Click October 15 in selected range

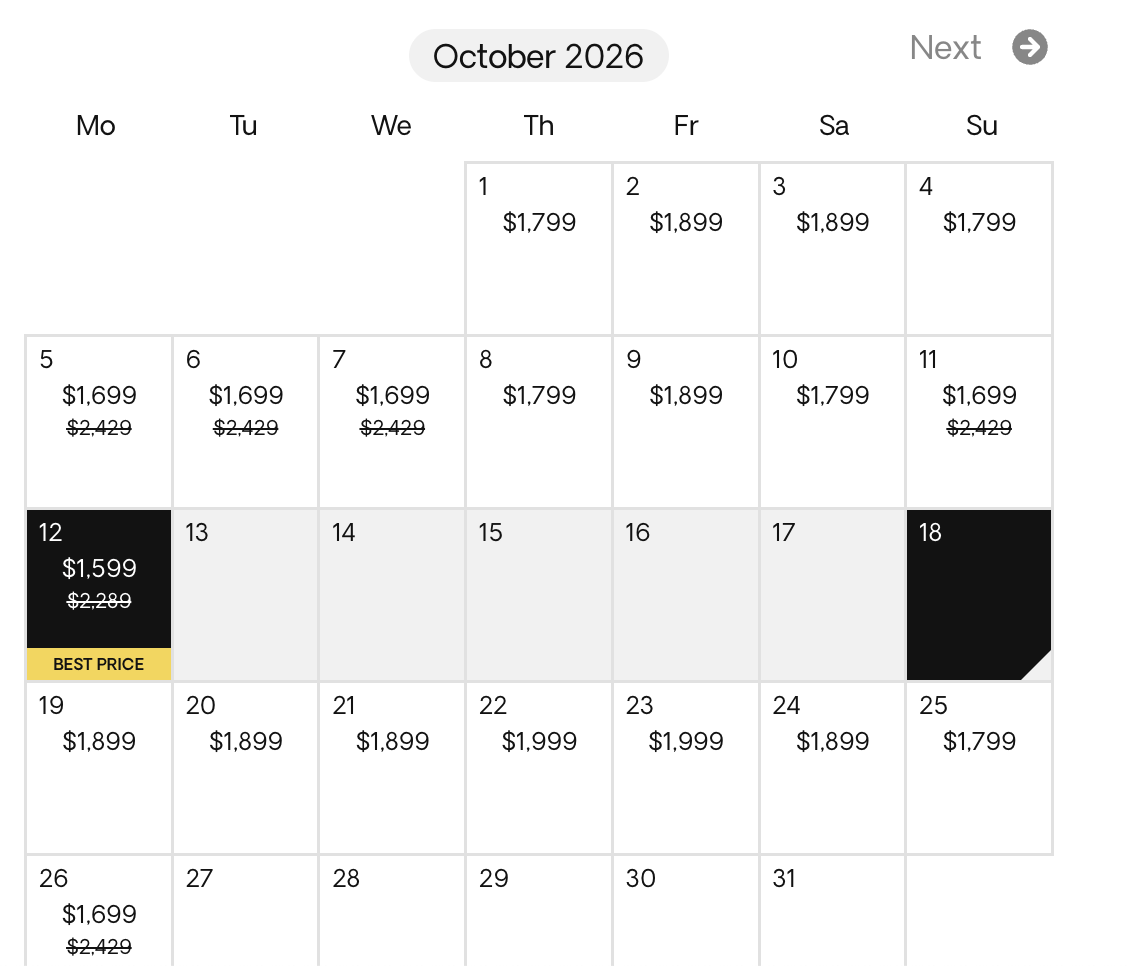click(x=539, y=595)
